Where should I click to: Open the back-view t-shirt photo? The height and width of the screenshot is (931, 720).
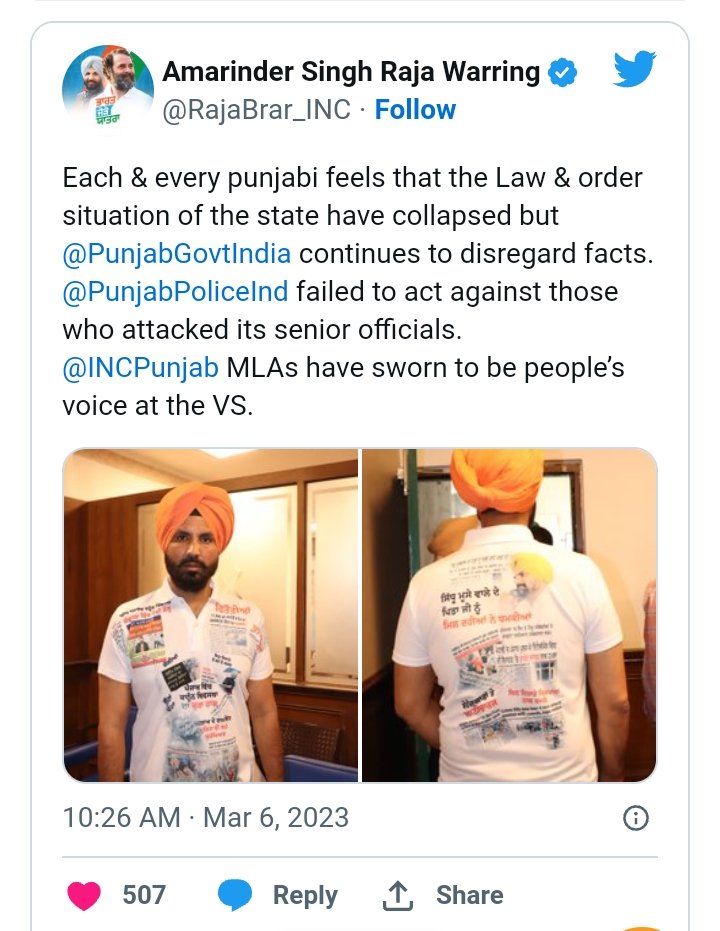pos(509,615)
